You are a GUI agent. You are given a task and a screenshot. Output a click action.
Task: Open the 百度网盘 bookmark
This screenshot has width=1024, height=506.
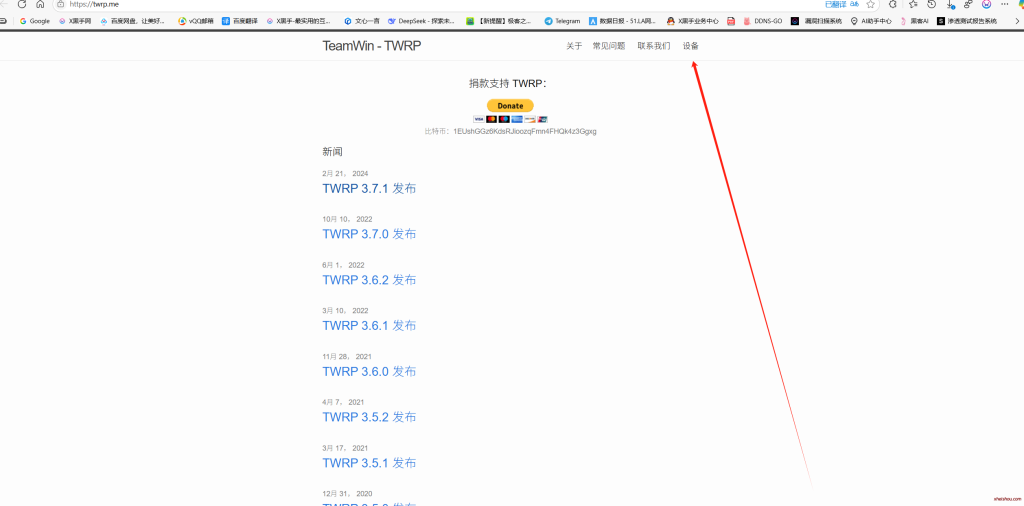coord(133,21)
